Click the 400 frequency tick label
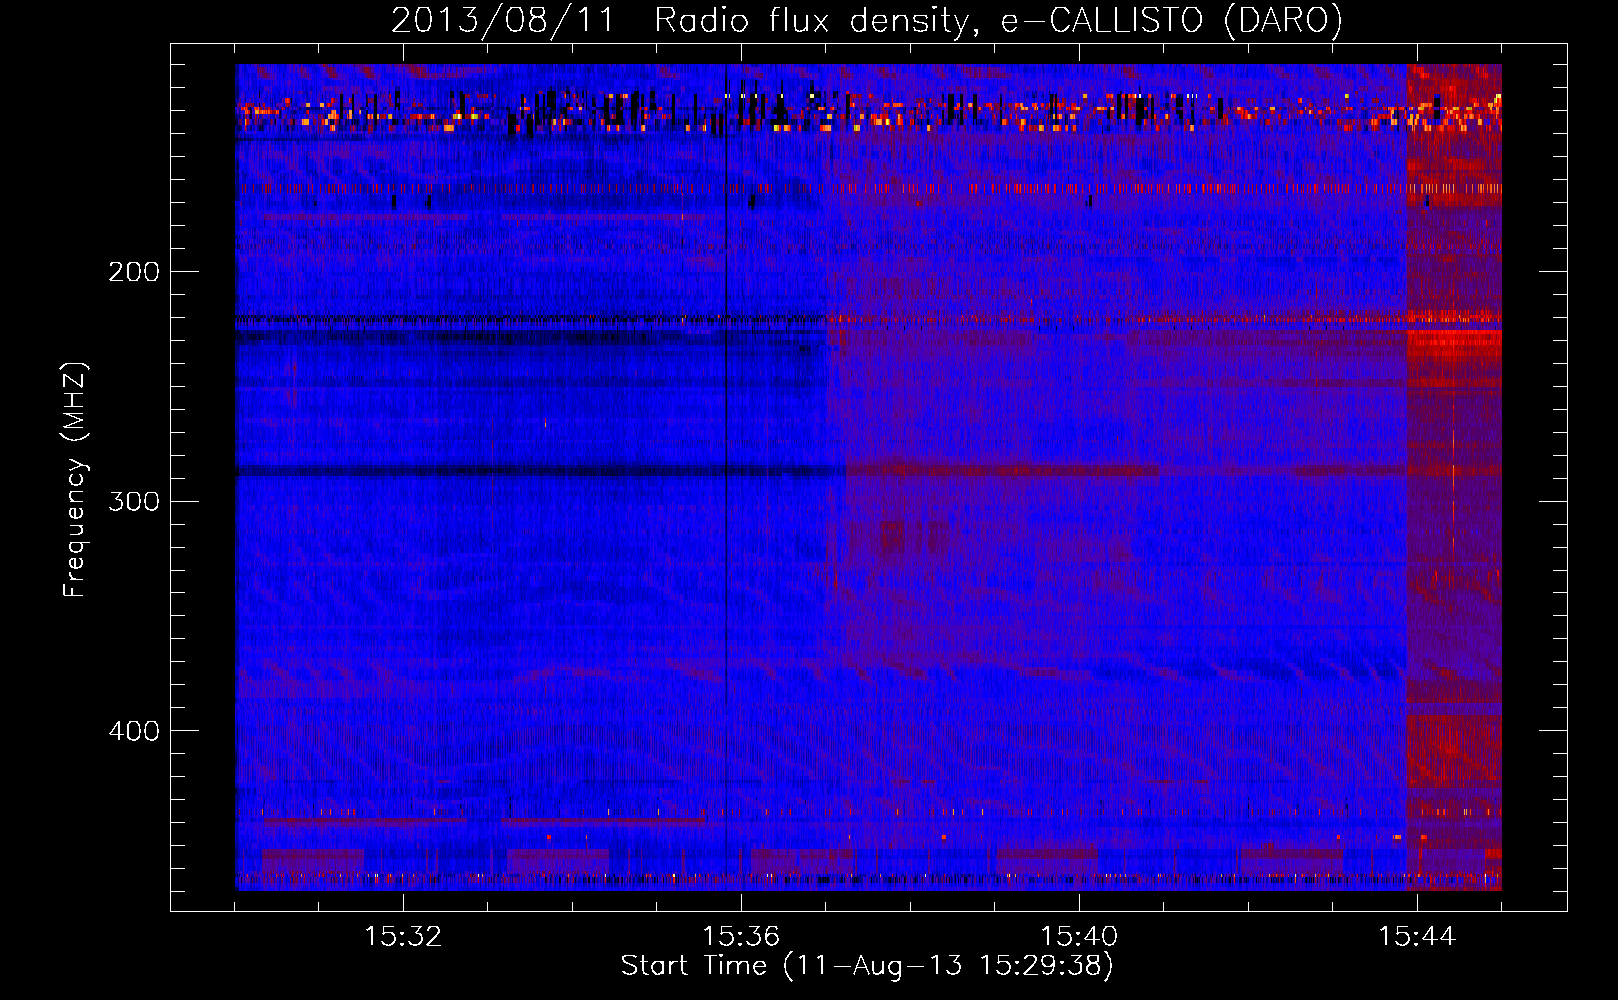Image resolution: width=1618 pixels, height=1000 pixels. (x=134, y=731)
